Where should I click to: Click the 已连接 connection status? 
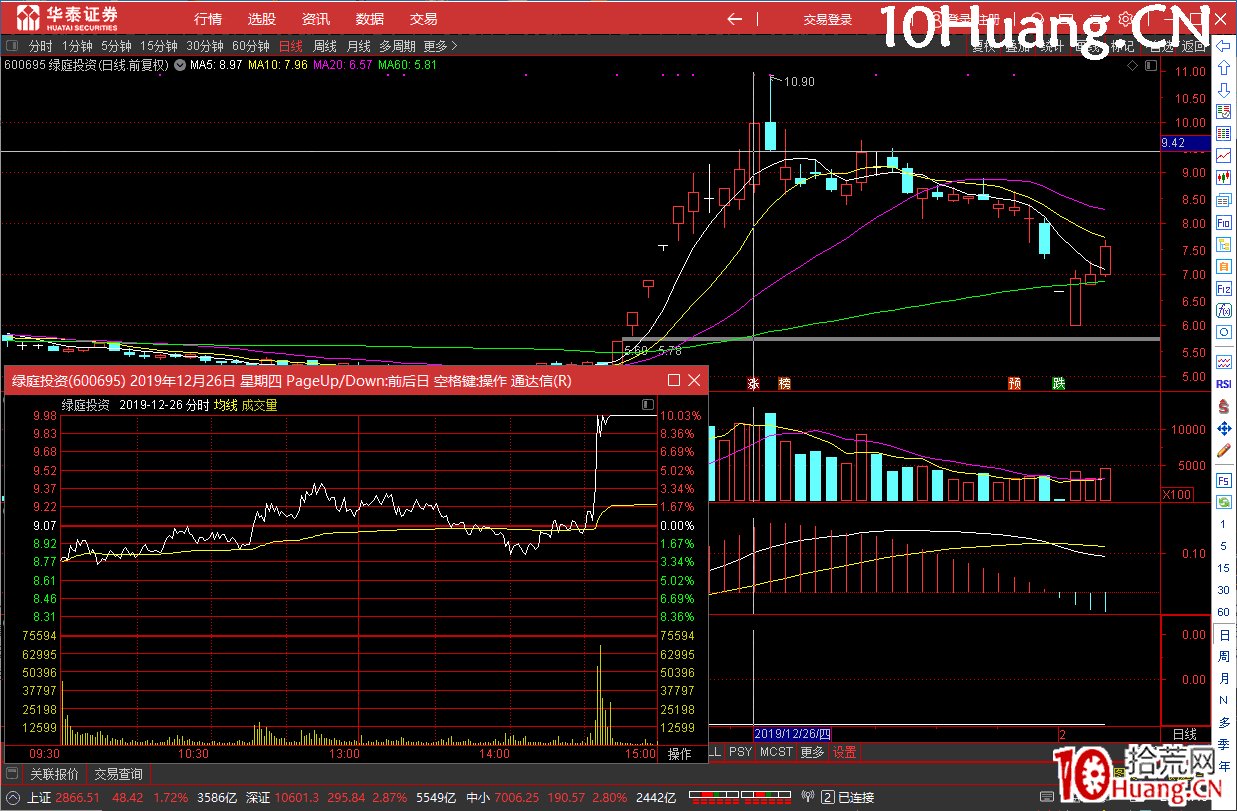click(856, 798)
